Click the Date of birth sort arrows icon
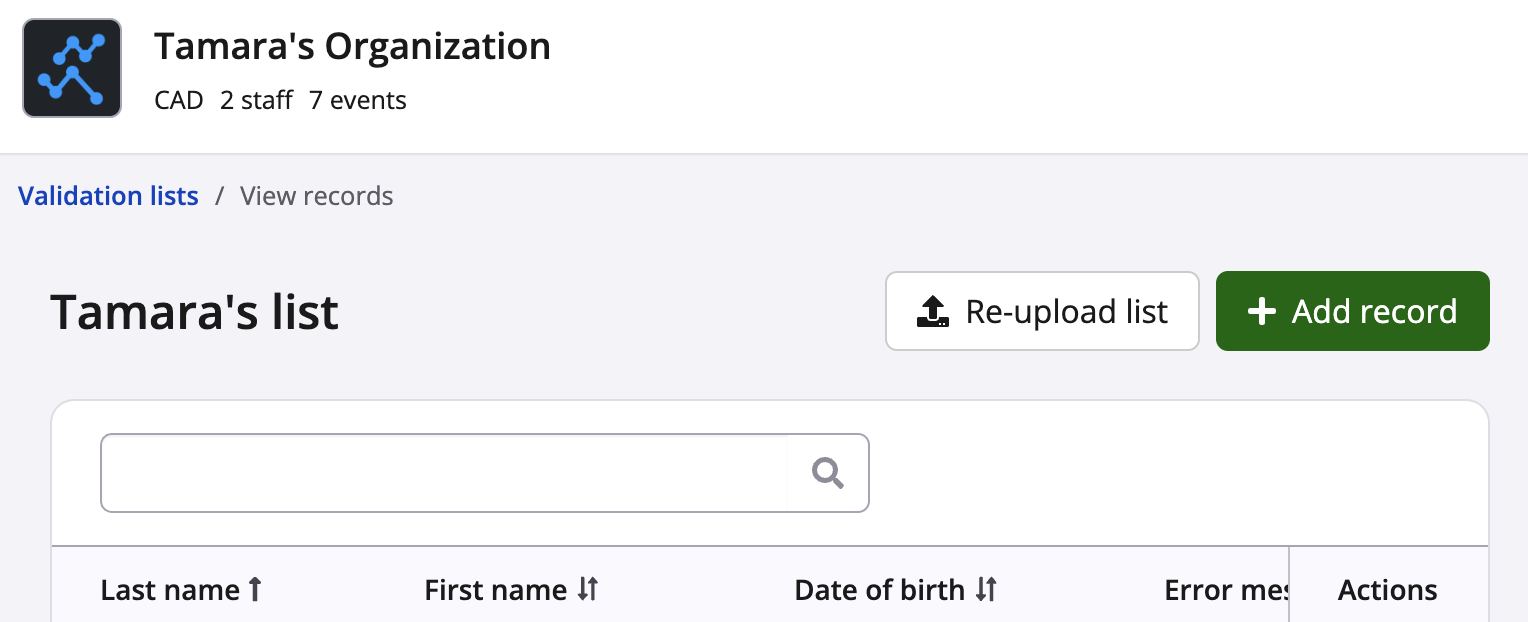Image resolution: width=1528 pixels, height=622 pixels. pyautogui.click(x=986, y=590)
